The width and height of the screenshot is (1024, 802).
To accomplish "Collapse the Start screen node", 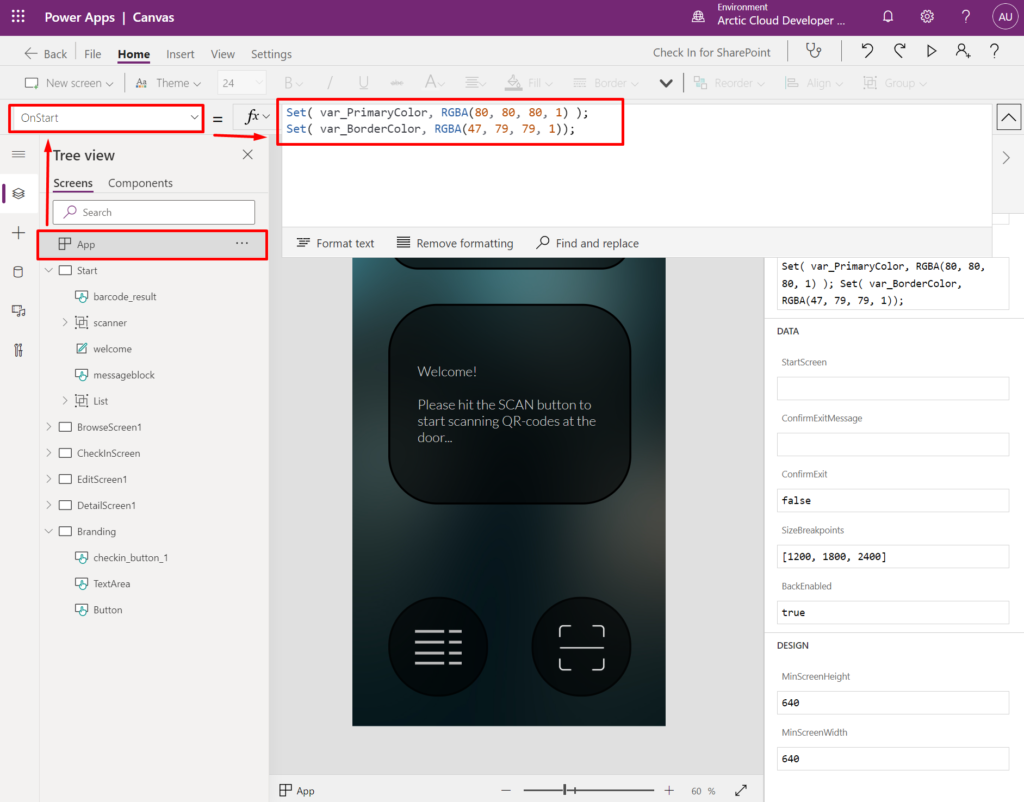I will 49,270.
